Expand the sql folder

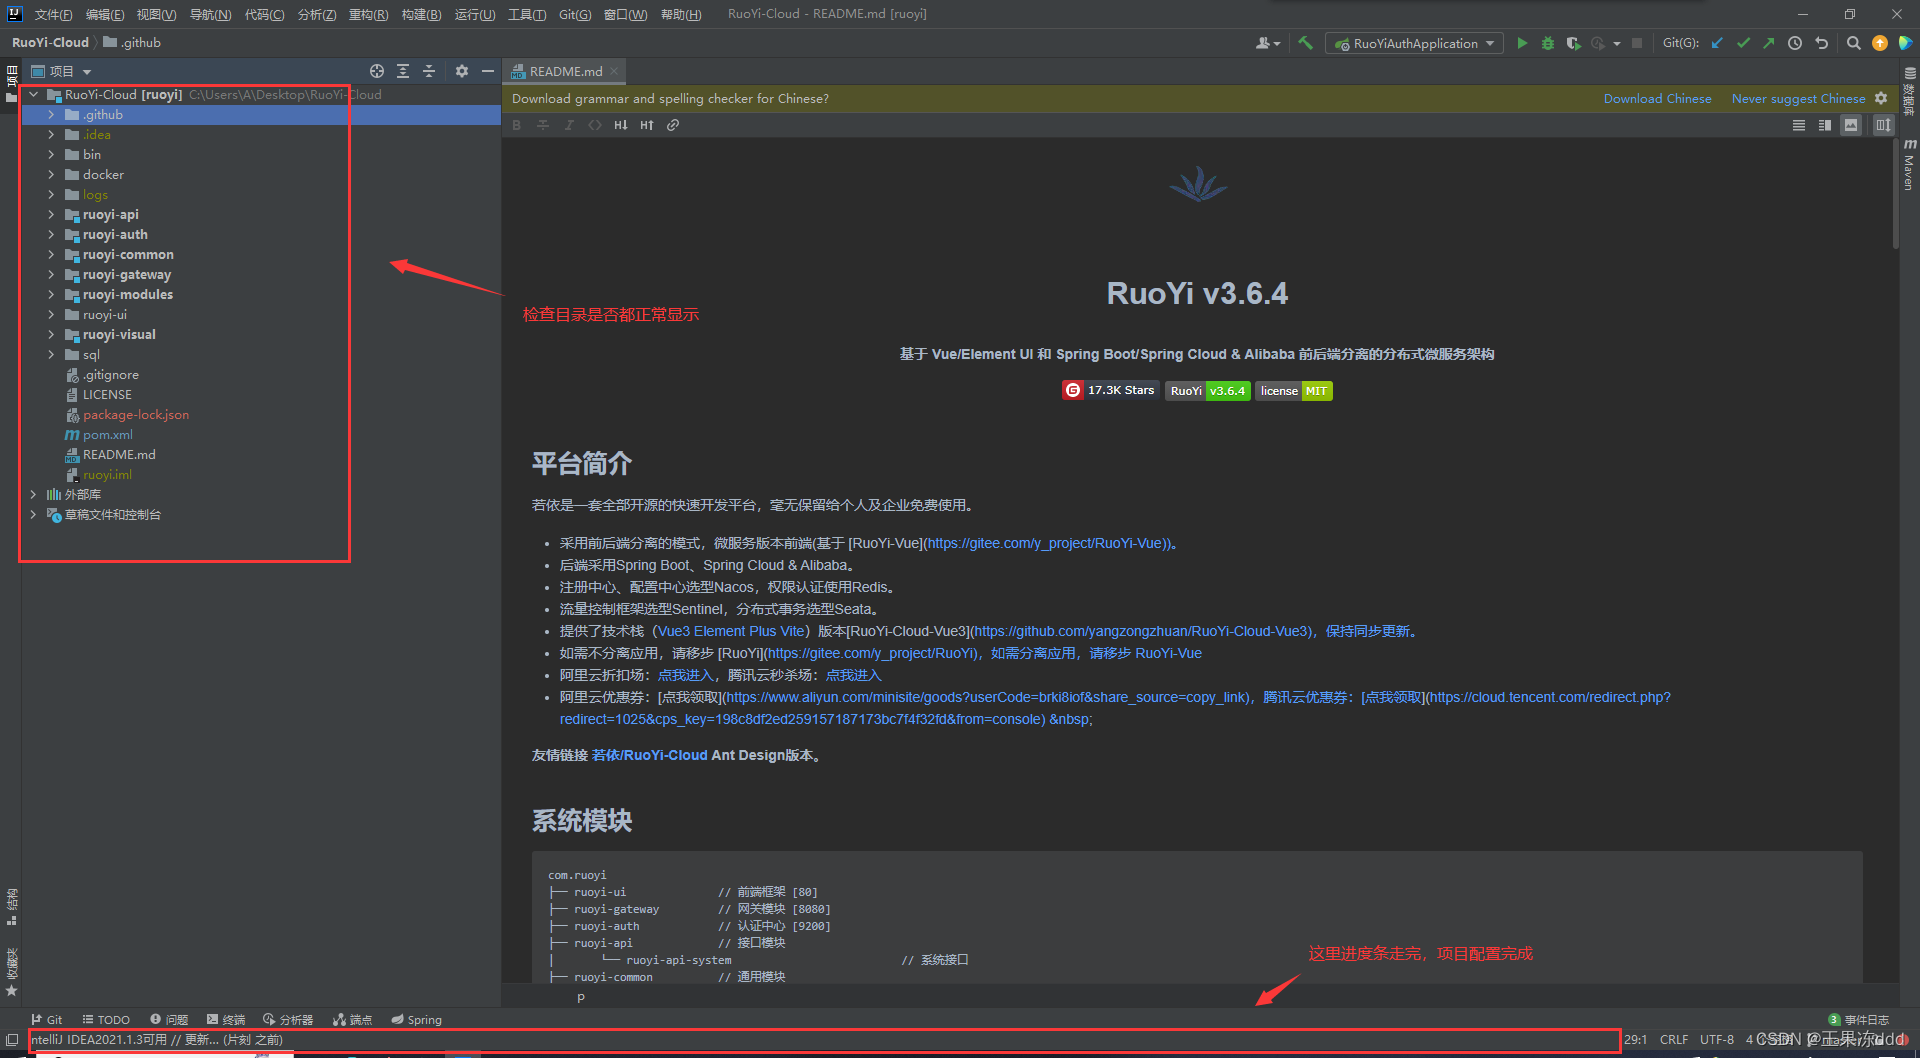pos(51,355)
